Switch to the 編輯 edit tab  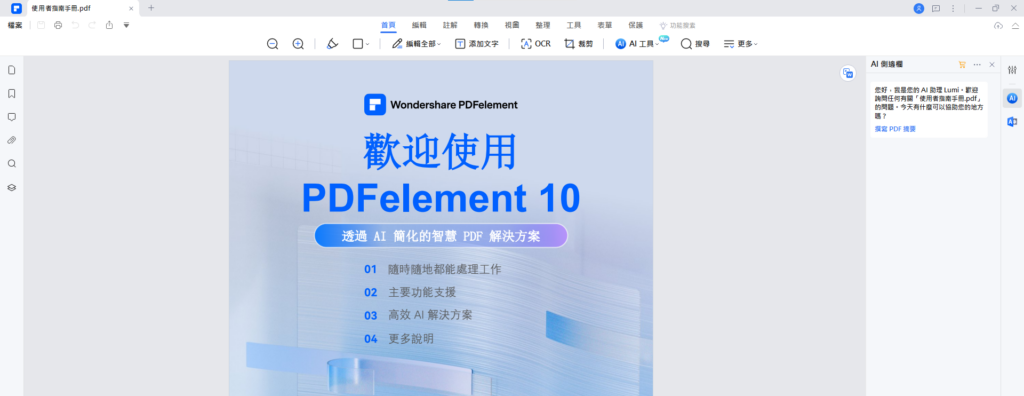tap(419, 25)
